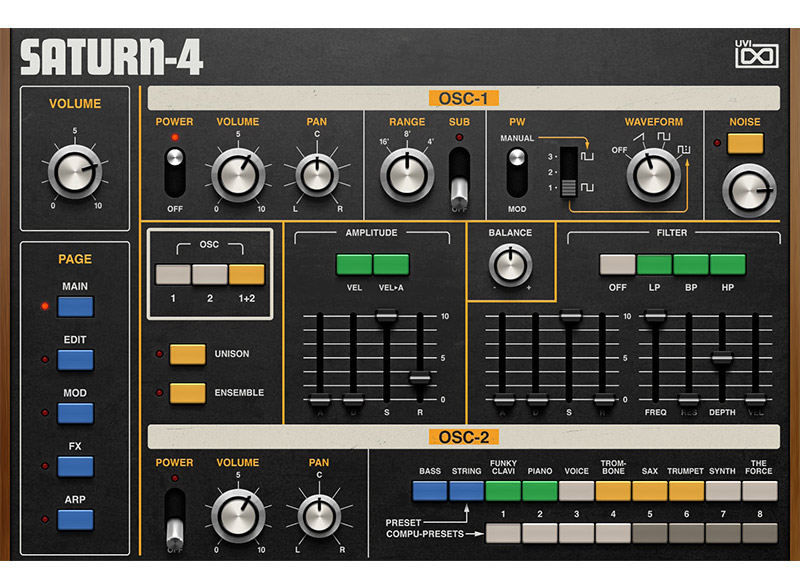Toggle the amplitude VEL>A button
This screenshot has width=800, height=588.
click(x=391, y=265)
